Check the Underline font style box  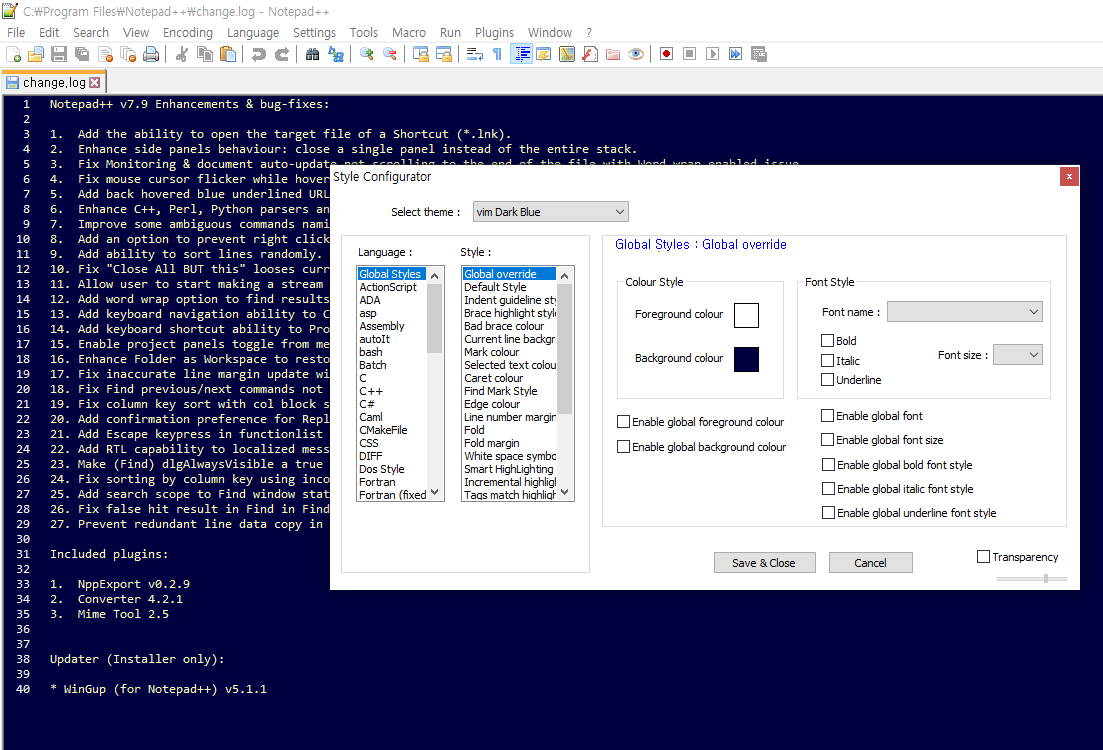pos(828,380)
